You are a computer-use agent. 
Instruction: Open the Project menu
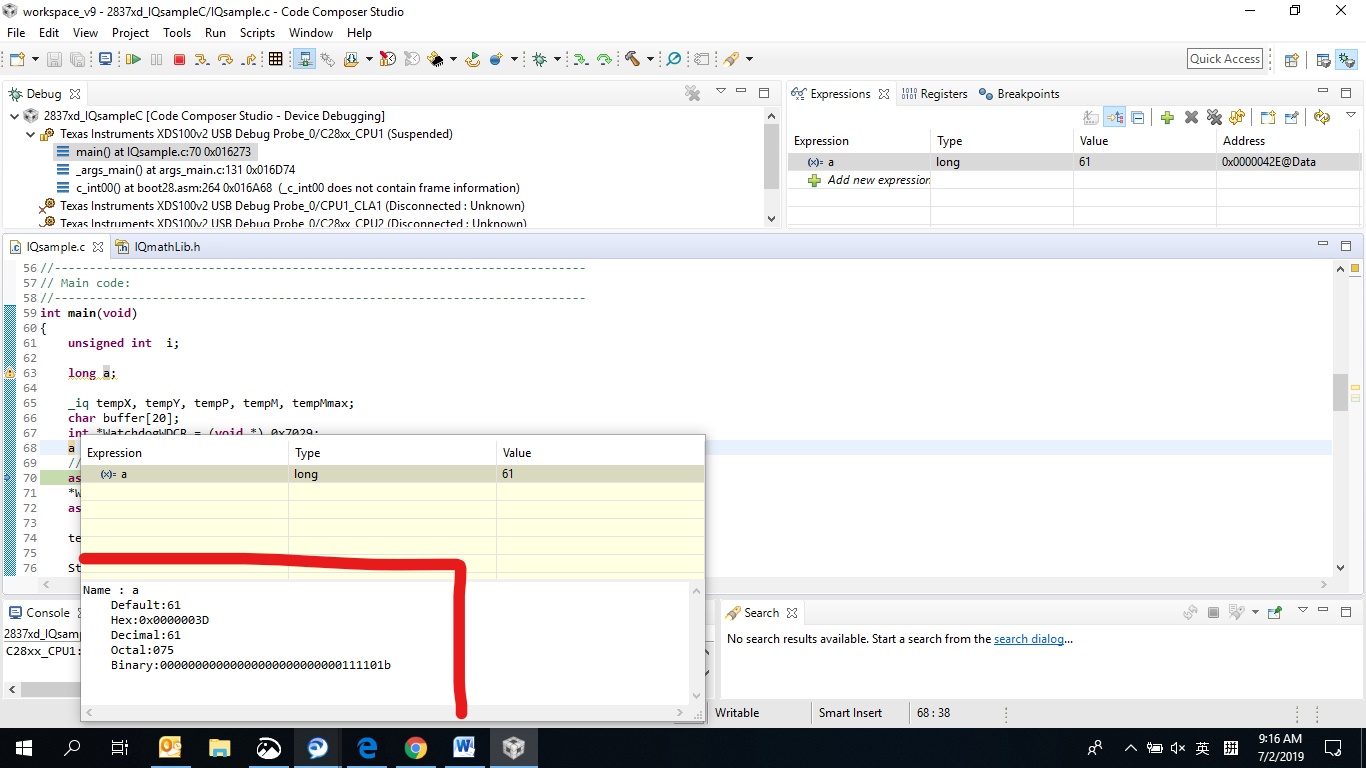tap(130, 33)
